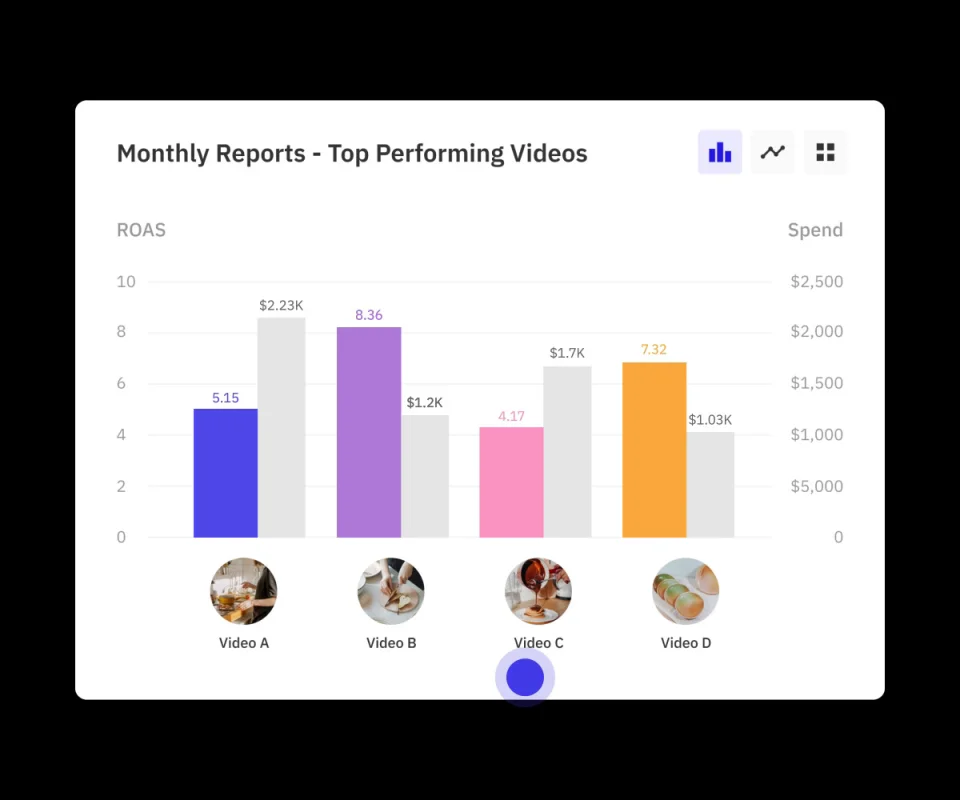Click the pink Video C ROAS bar
960x800 pixels.
[511, 482]
